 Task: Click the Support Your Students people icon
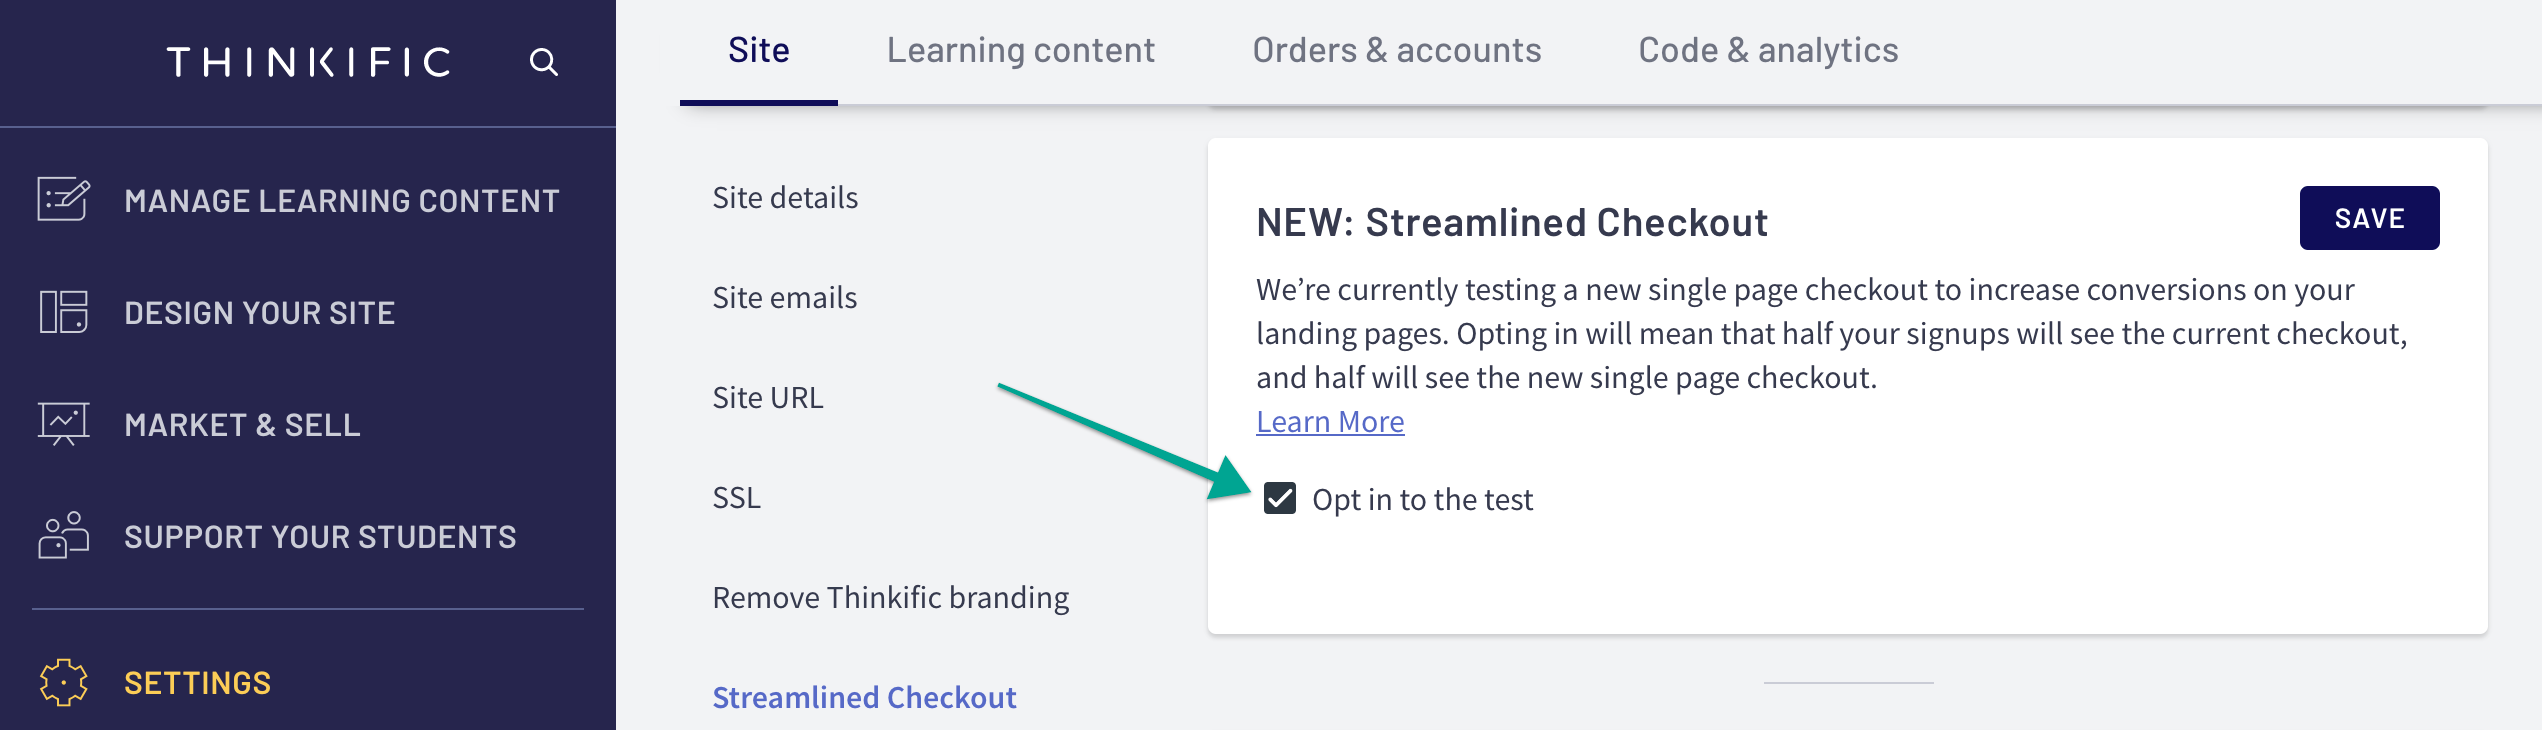pos(64,536)
